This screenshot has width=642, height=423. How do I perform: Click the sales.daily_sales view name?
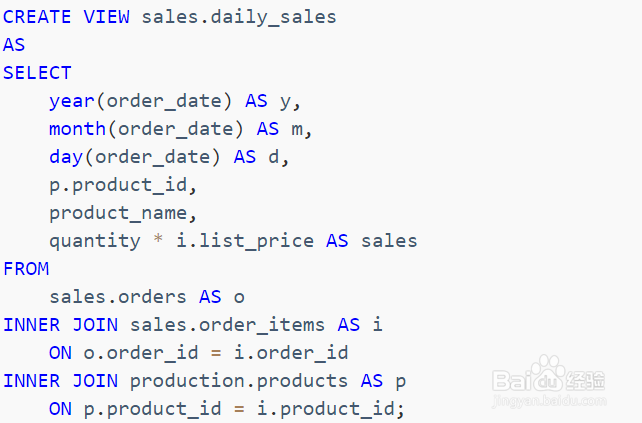(x=239, y=18)
